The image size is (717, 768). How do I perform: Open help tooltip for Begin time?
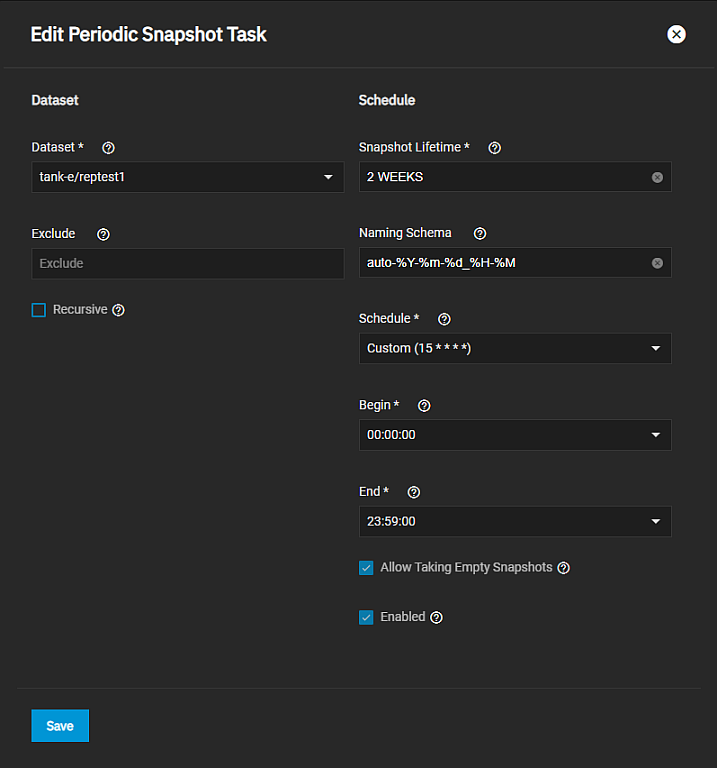pos(424,406)
